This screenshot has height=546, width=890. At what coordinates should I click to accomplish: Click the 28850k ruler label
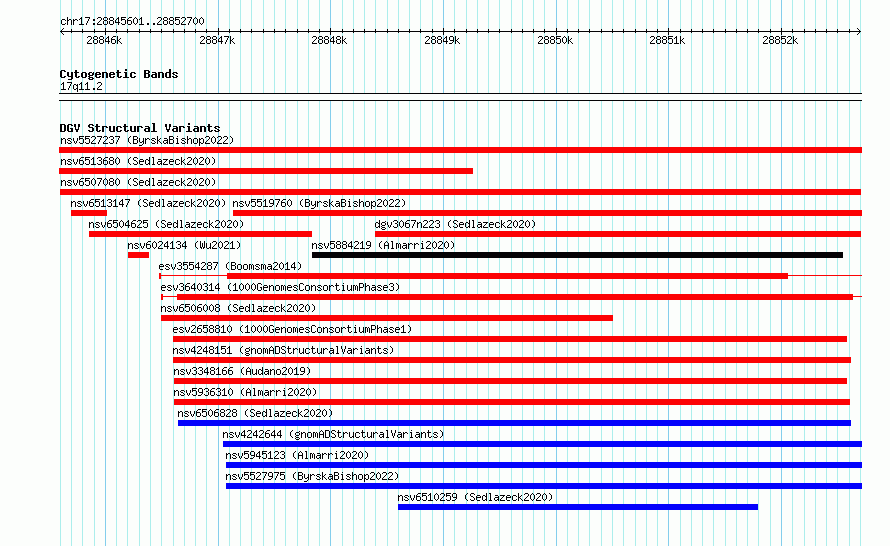(555, 40)
